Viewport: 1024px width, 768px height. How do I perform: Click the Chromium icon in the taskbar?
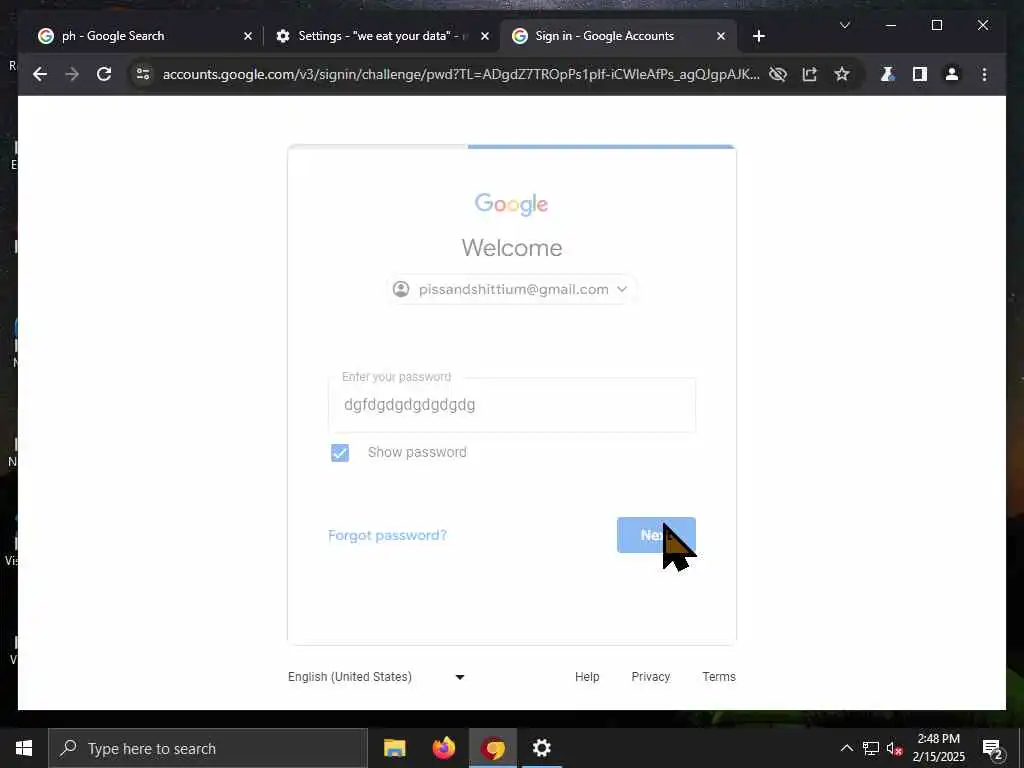point(493,748)
